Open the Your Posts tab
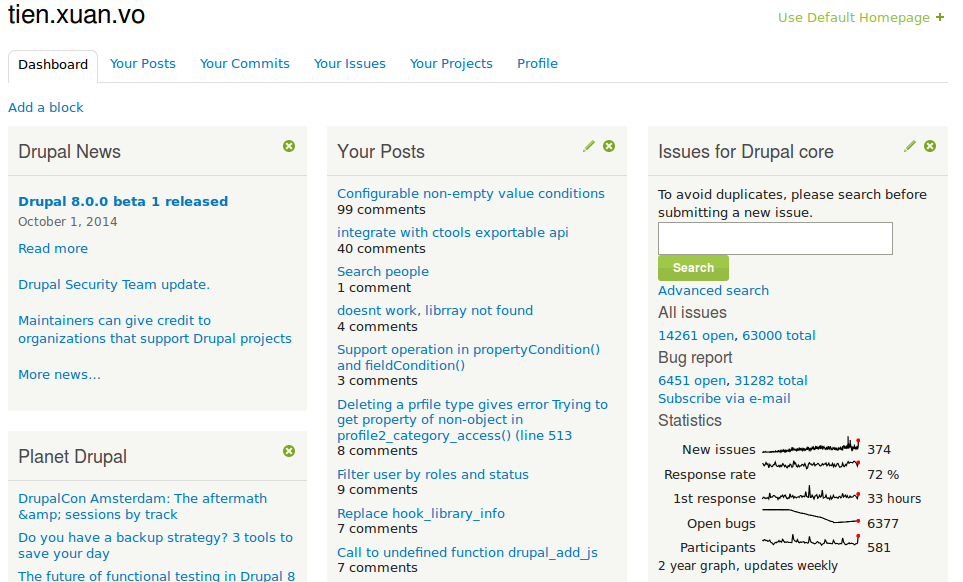Screen dimensions: 963x582 142,64
